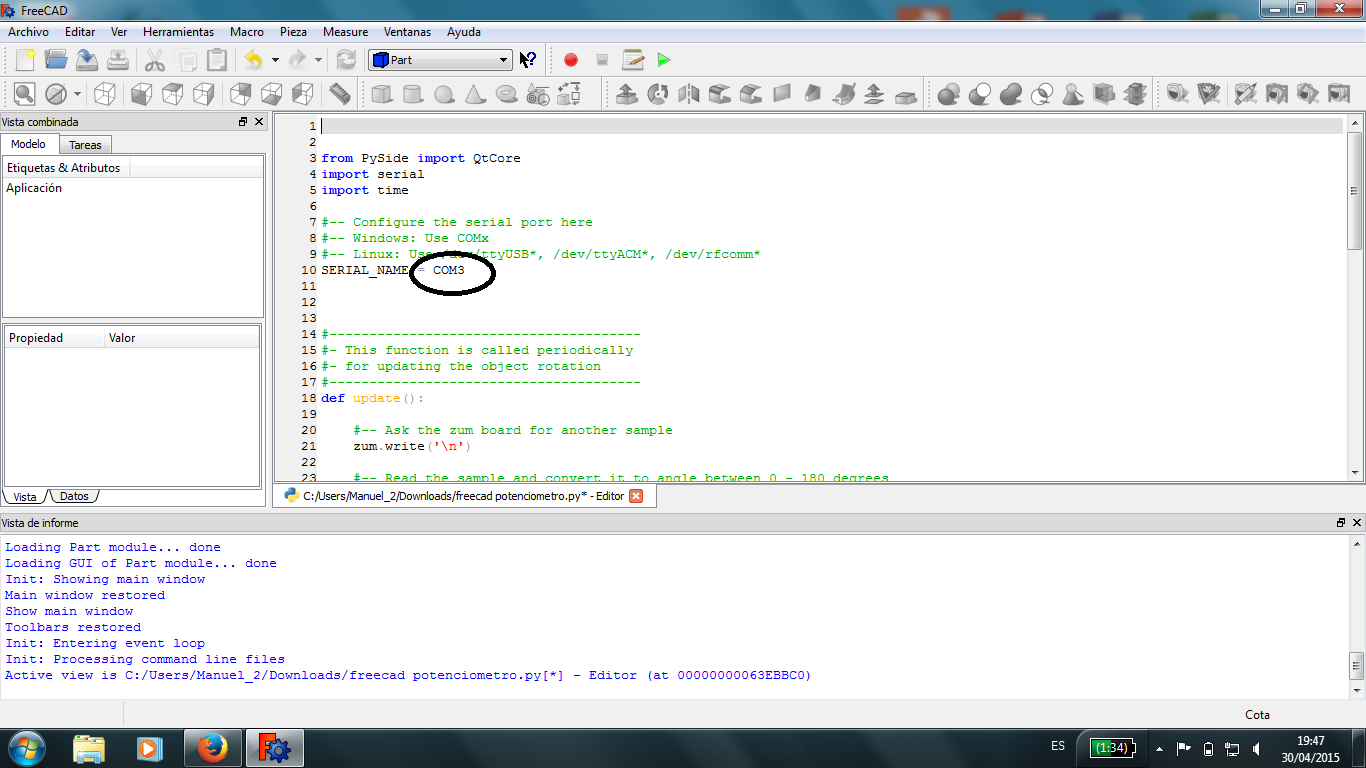The width and height of the screenshot is (1366, 768).
Task: Click the Fillet edges icon
Action: pyautogui.click(x=720, y=94)
